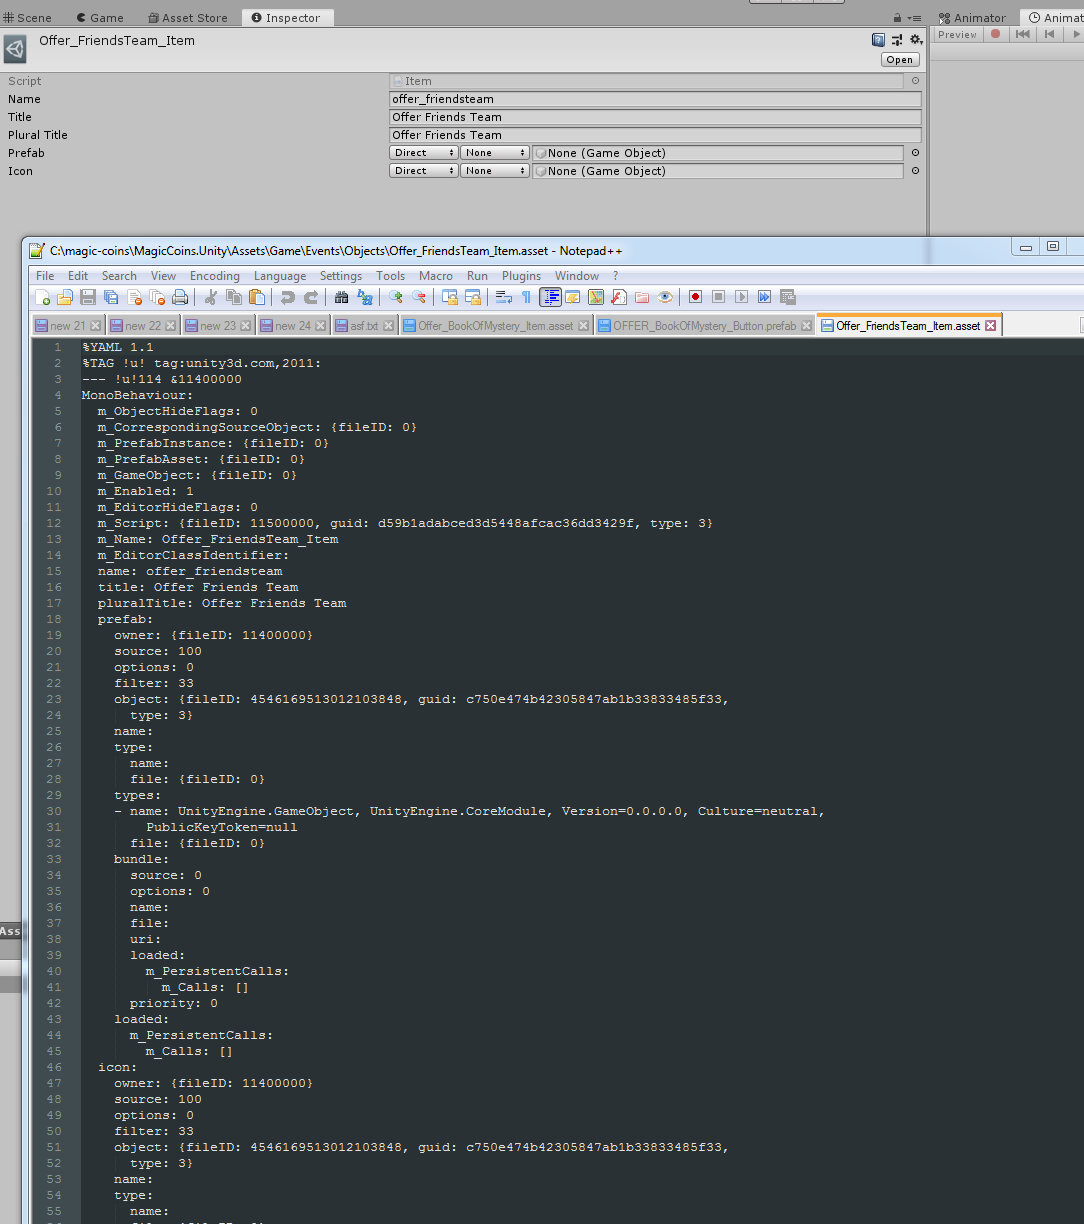Cut selection with the scissors icon
The height and width of the screenshot is (1224, 1084).
[211, 297]
